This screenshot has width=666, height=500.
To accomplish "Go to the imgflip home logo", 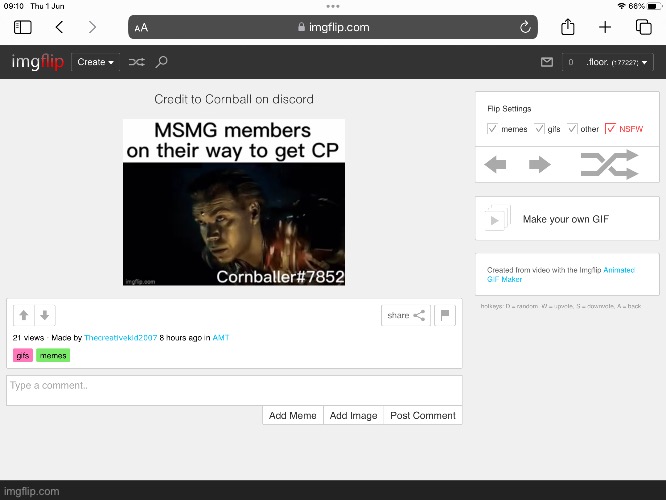I will click(38, 62).
